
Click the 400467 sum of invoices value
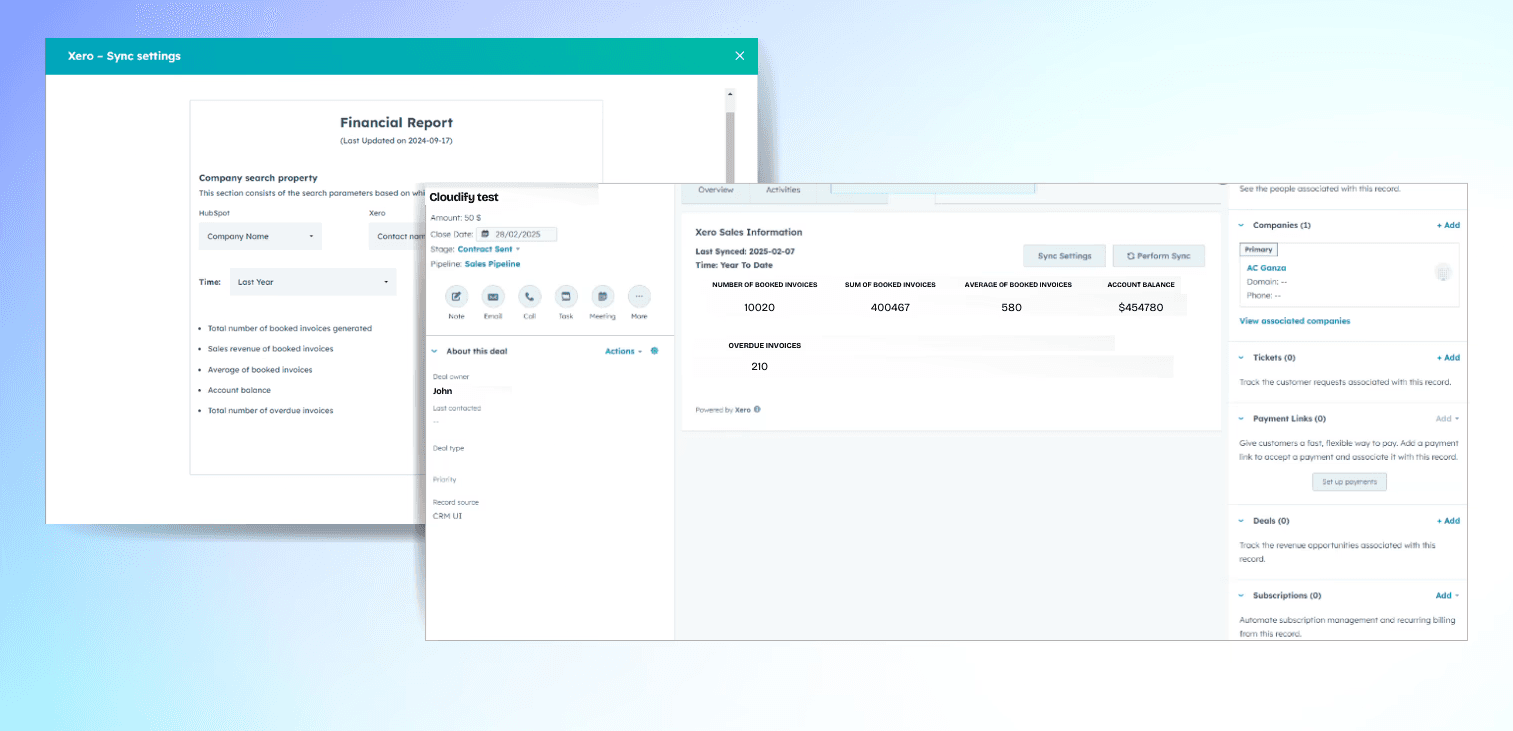[890, 307]
